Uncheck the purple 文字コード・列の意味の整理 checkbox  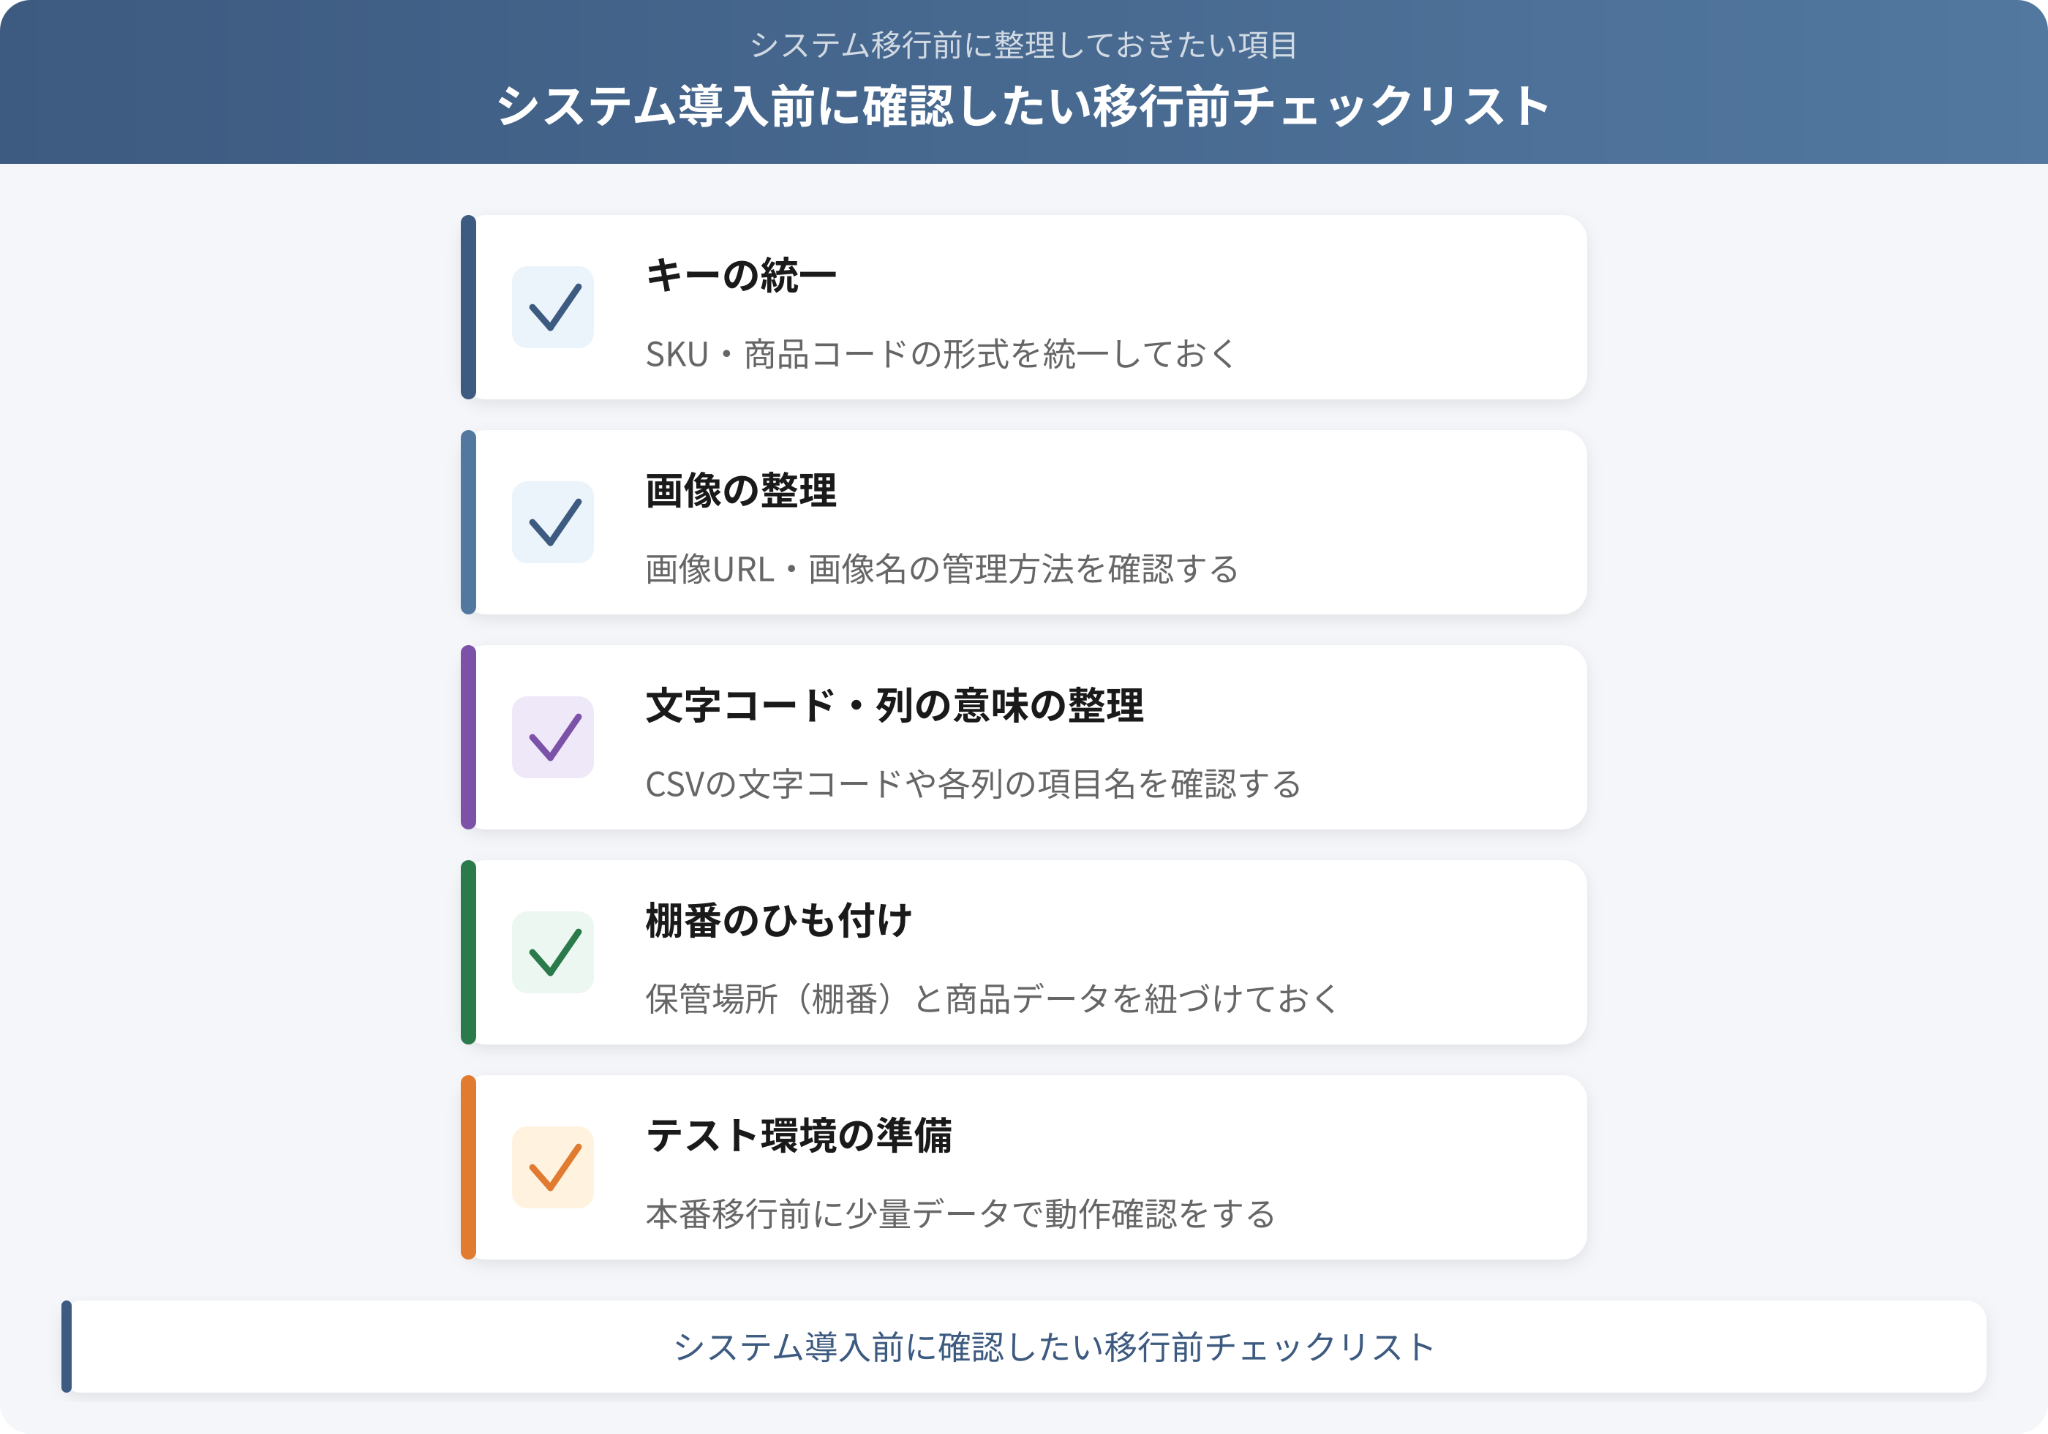[553, 737]
